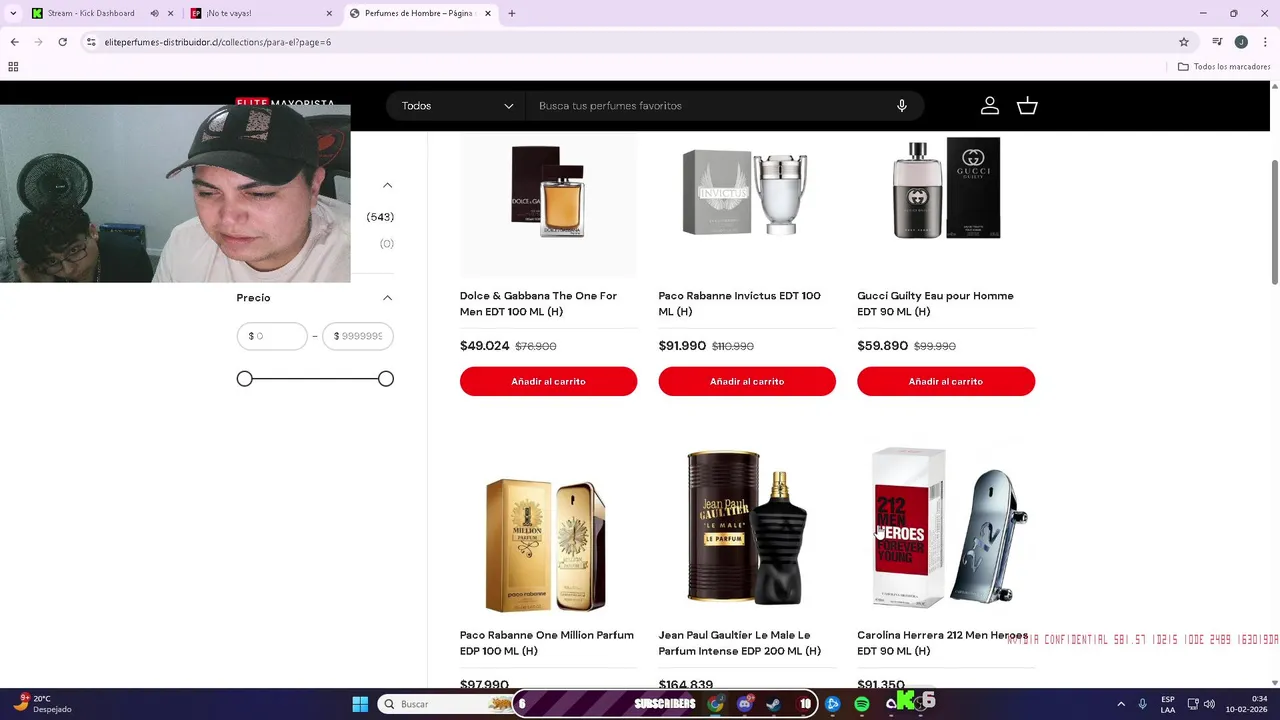Open Paco Rabanne Invictus EDT 100 ML link
The height and width of the screenshot is (720, 1280).
tap(739, 304)
